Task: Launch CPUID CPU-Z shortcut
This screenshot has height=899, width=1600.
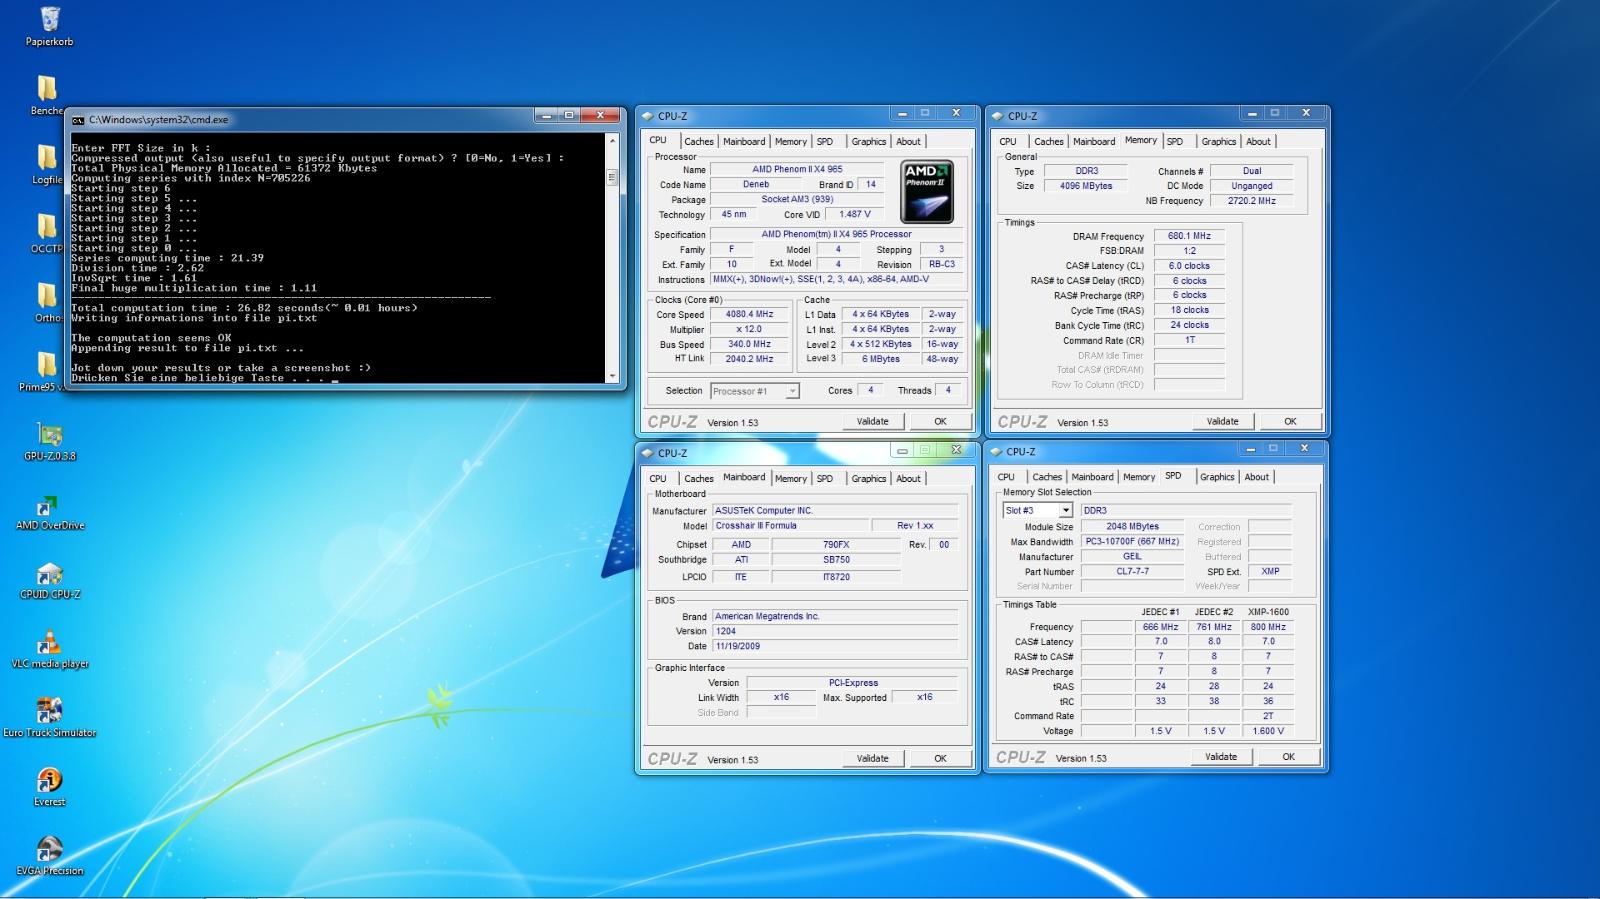Action: point(49,573)
